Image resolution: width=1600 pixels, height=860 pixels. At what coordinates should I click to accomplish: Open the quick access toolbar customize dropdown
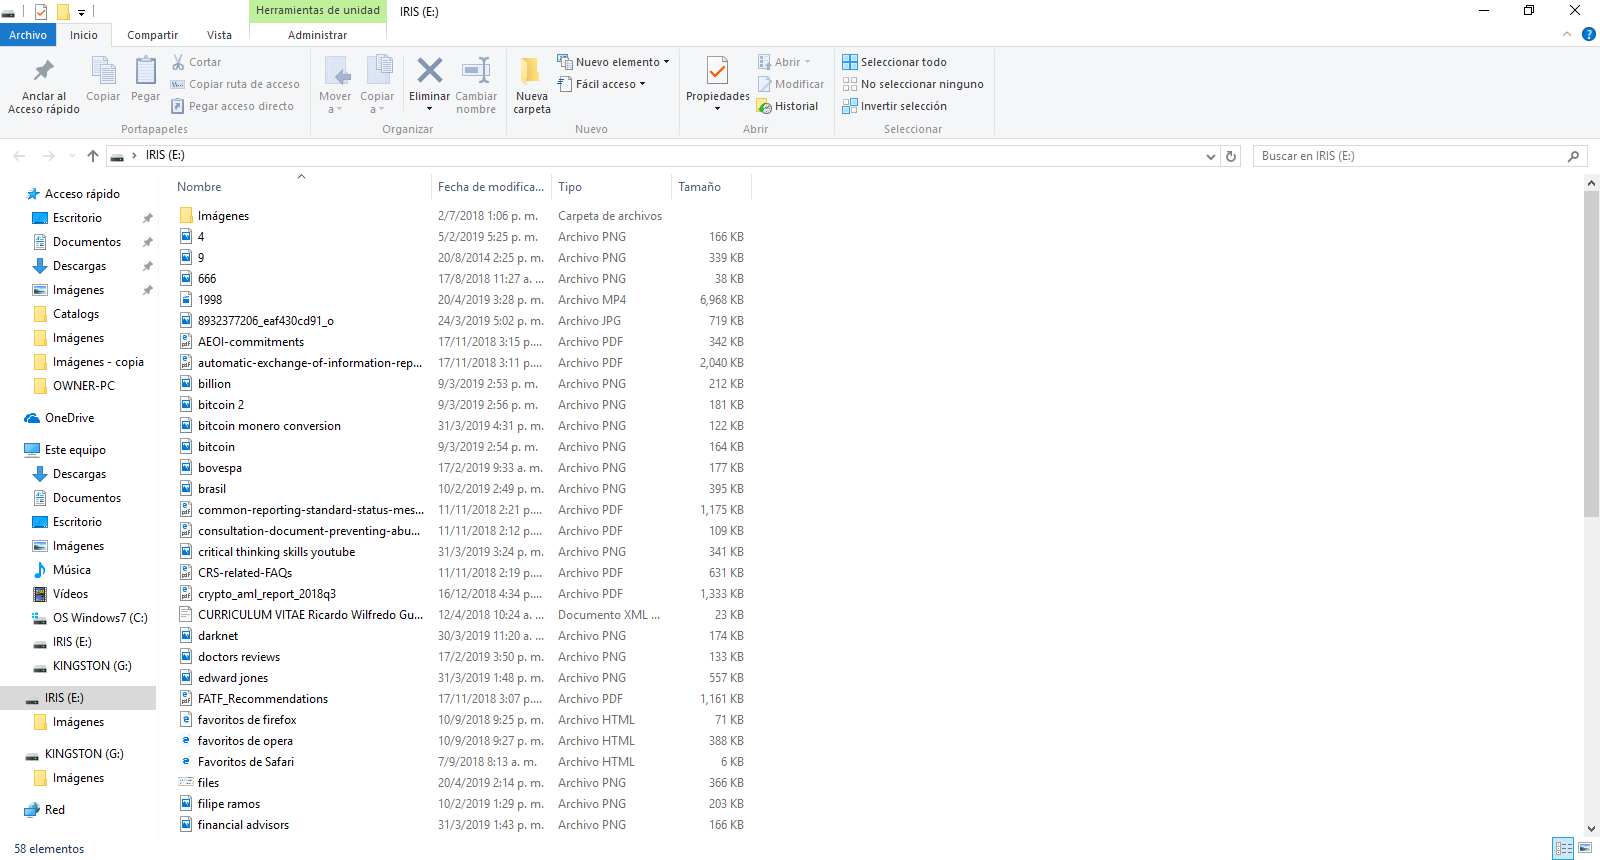point(81,12)
